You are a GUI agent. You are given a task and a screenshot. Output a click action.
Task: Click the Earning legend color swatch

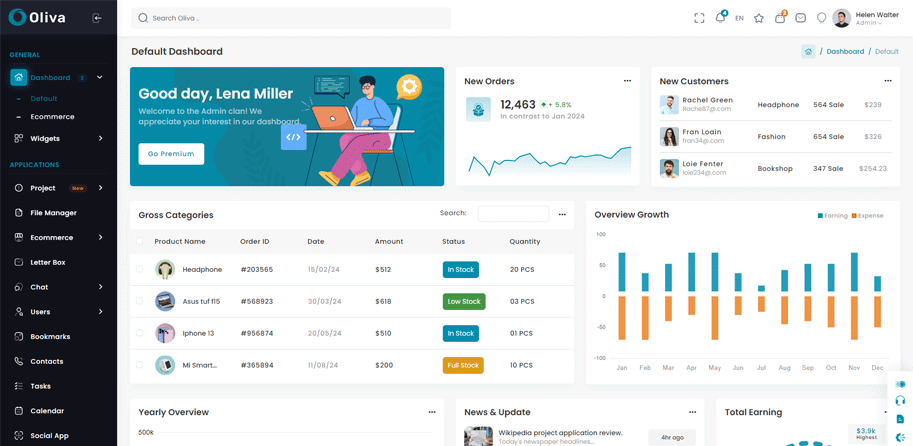coord(820,216)
